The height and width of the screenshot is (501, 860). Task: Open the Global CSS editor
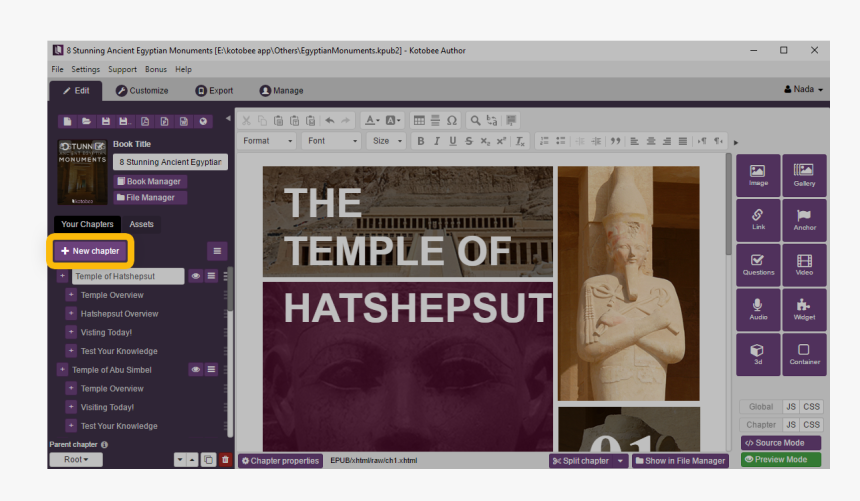pyautogui.click(x=811, y=407)
